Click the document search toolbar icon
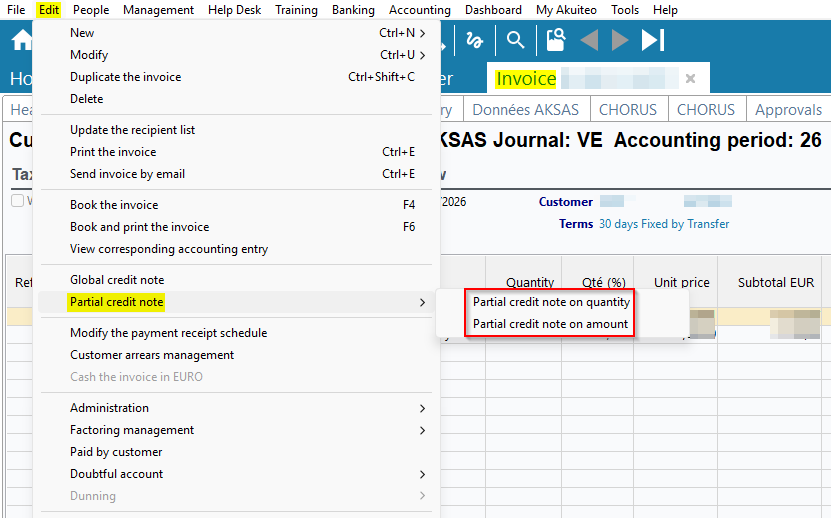The width and height of the screenshot is (831, 518). point(555,40)
